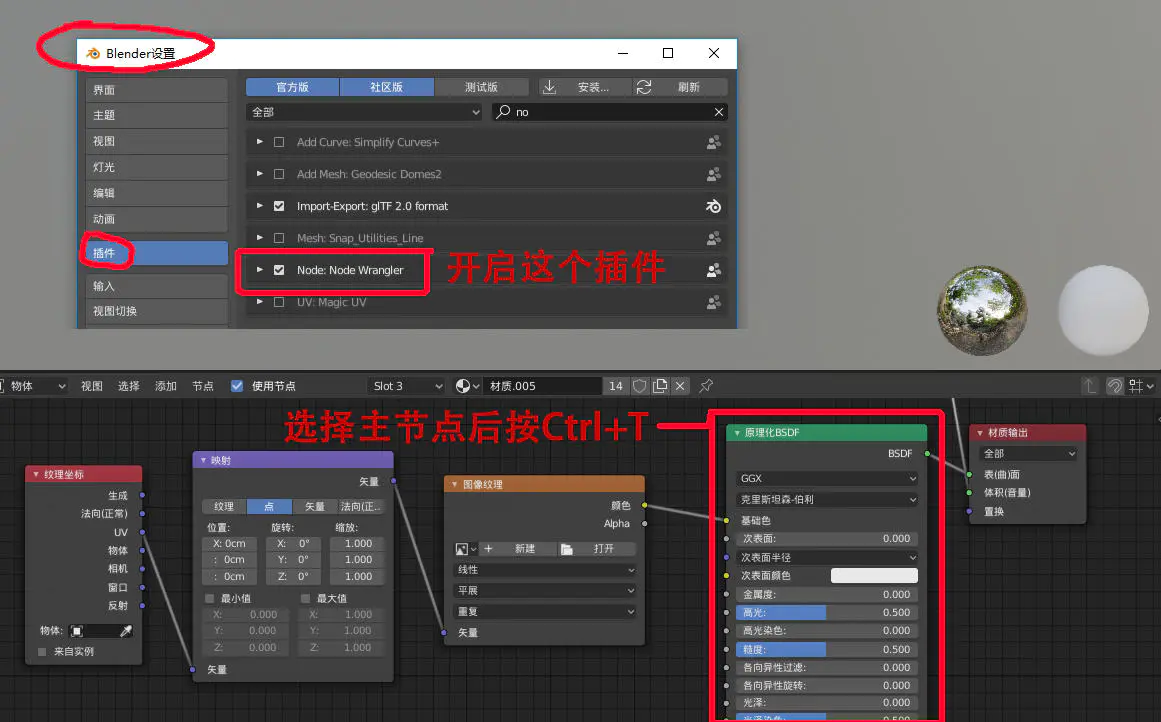Expand glTF 2.0 format details triangle
Viewport: 1161px width, 722px height.
(x=259, y=205)
